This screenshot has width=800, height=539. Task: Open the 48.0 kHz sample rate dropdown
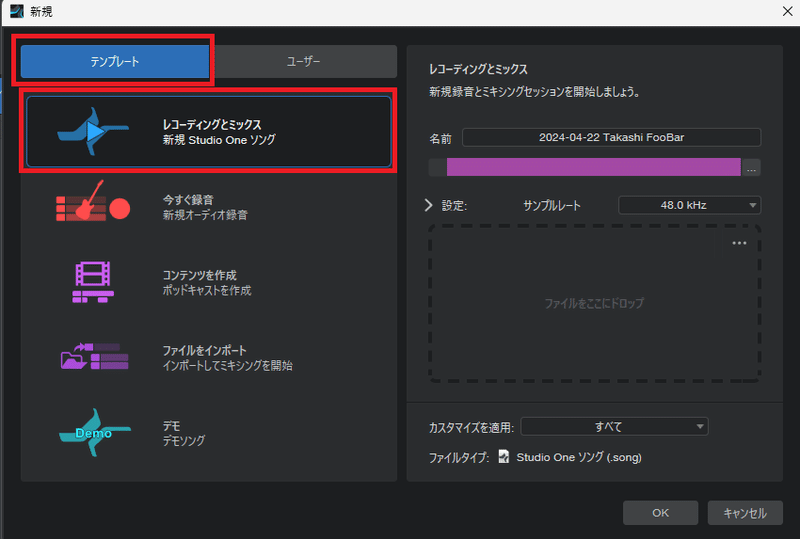coord(689,205)
